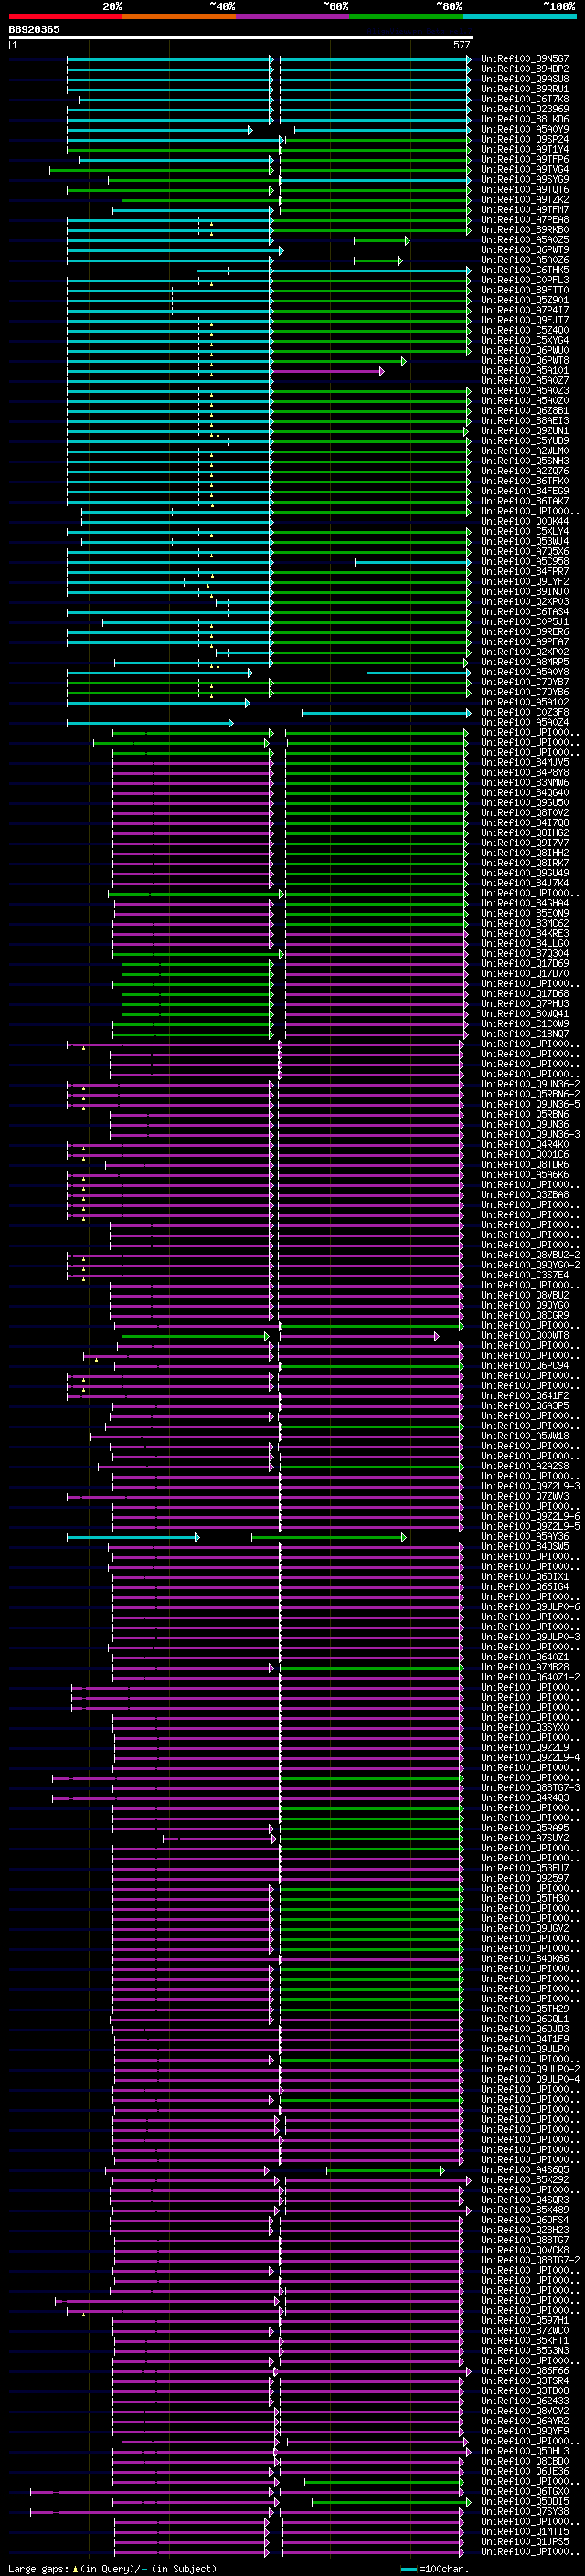Select hit label UniRef100_A9SYG9
Screen dimensions: 585x2576
[x=525, y=180]
